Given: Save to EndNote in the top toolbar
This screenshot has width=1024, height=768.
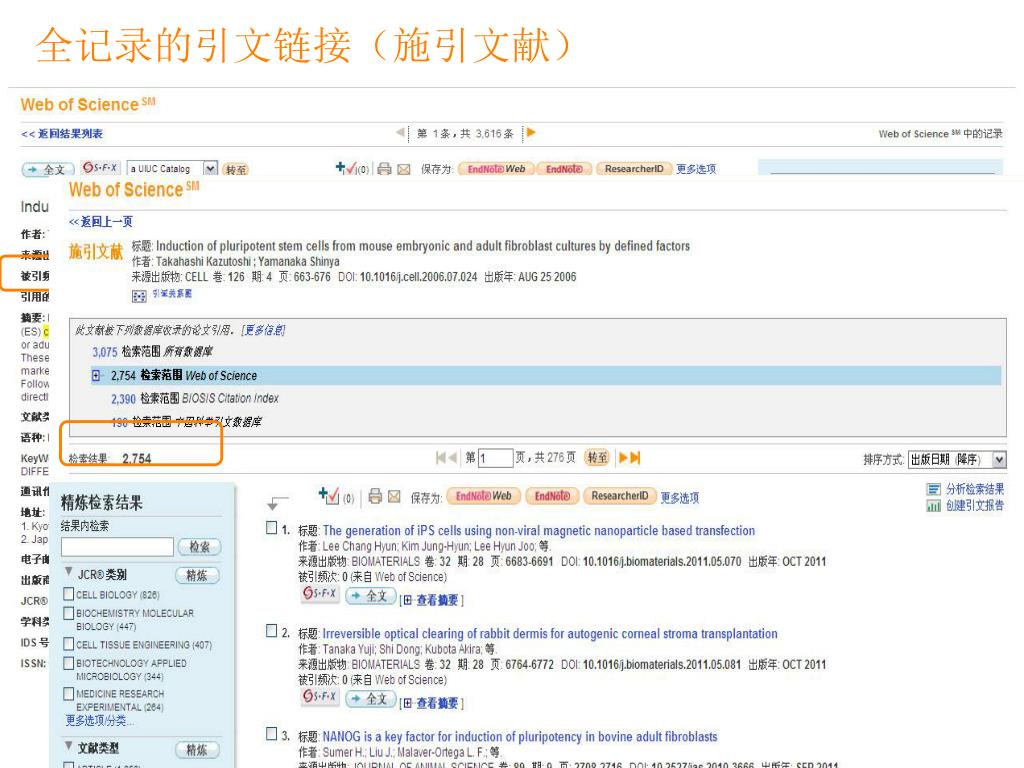Looking at the screenshot, I should tap(564, 168).
